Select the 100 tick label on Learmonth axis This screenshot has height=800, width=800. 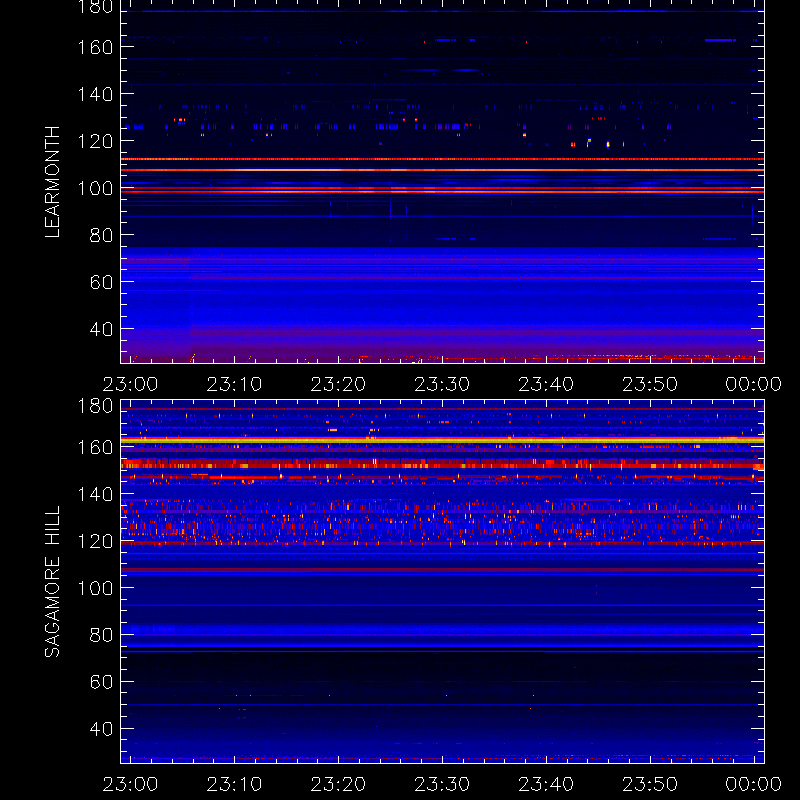coord(95,188)
